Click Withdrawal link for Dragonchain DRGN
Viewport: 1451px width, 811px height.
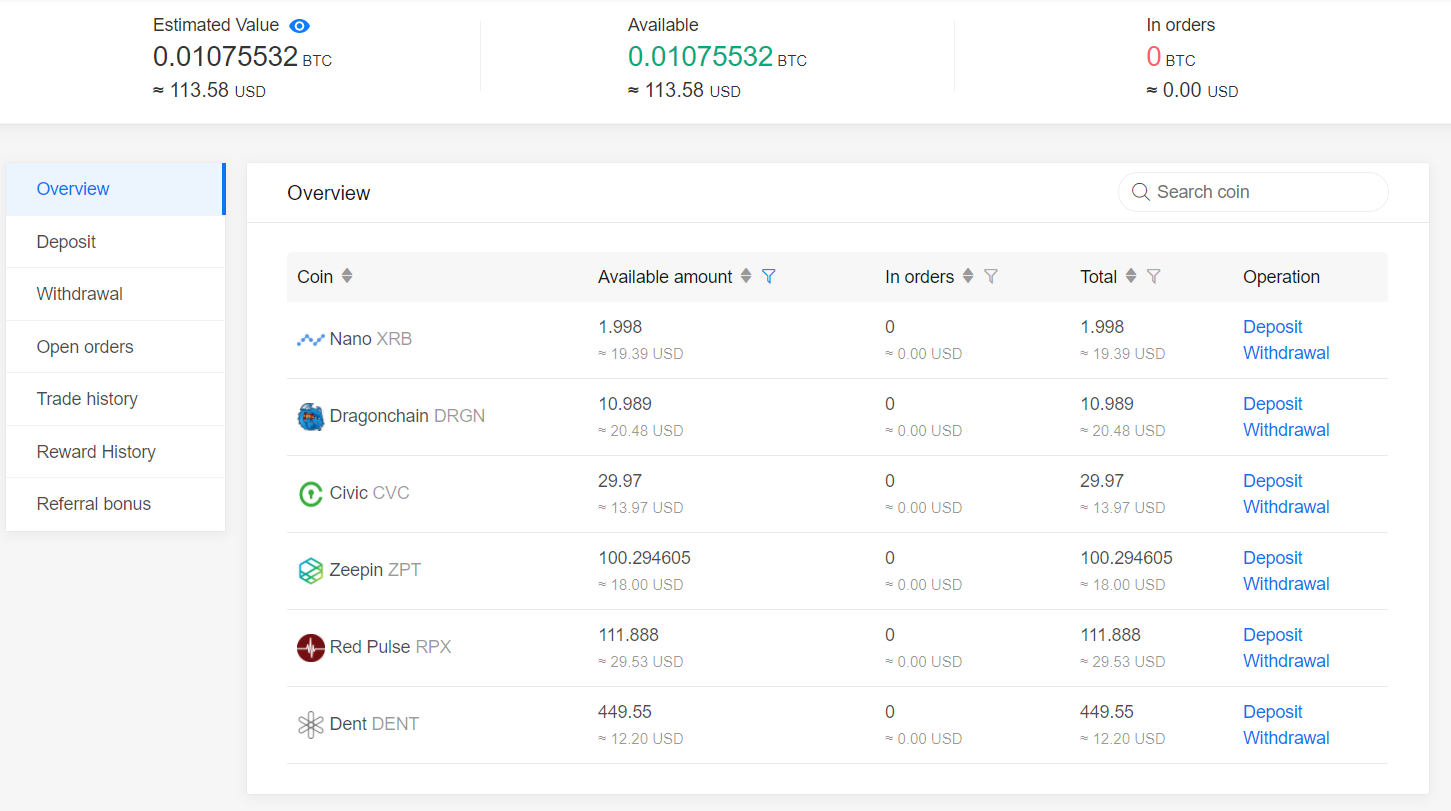pyautogui.click(x=1286, y=430)
